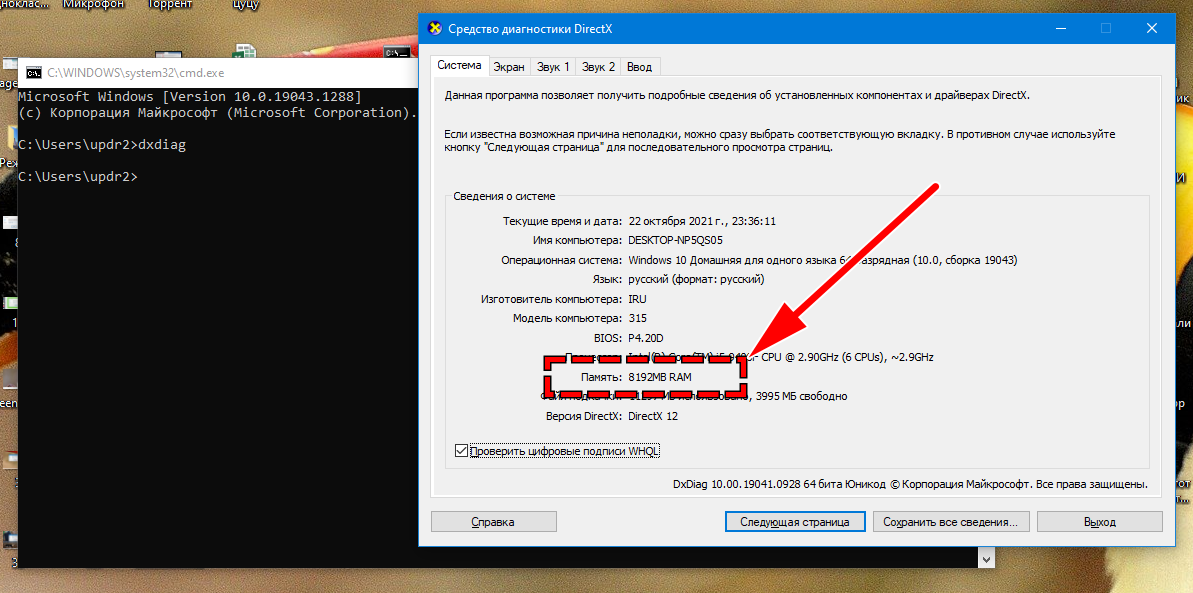Image resolution: width=1193 pixels, height=593 pixels.
Task: Toggle the Проверить цифровые подписи WHQL checkbox
Action: pyautogui.click(x=460, y=451)
